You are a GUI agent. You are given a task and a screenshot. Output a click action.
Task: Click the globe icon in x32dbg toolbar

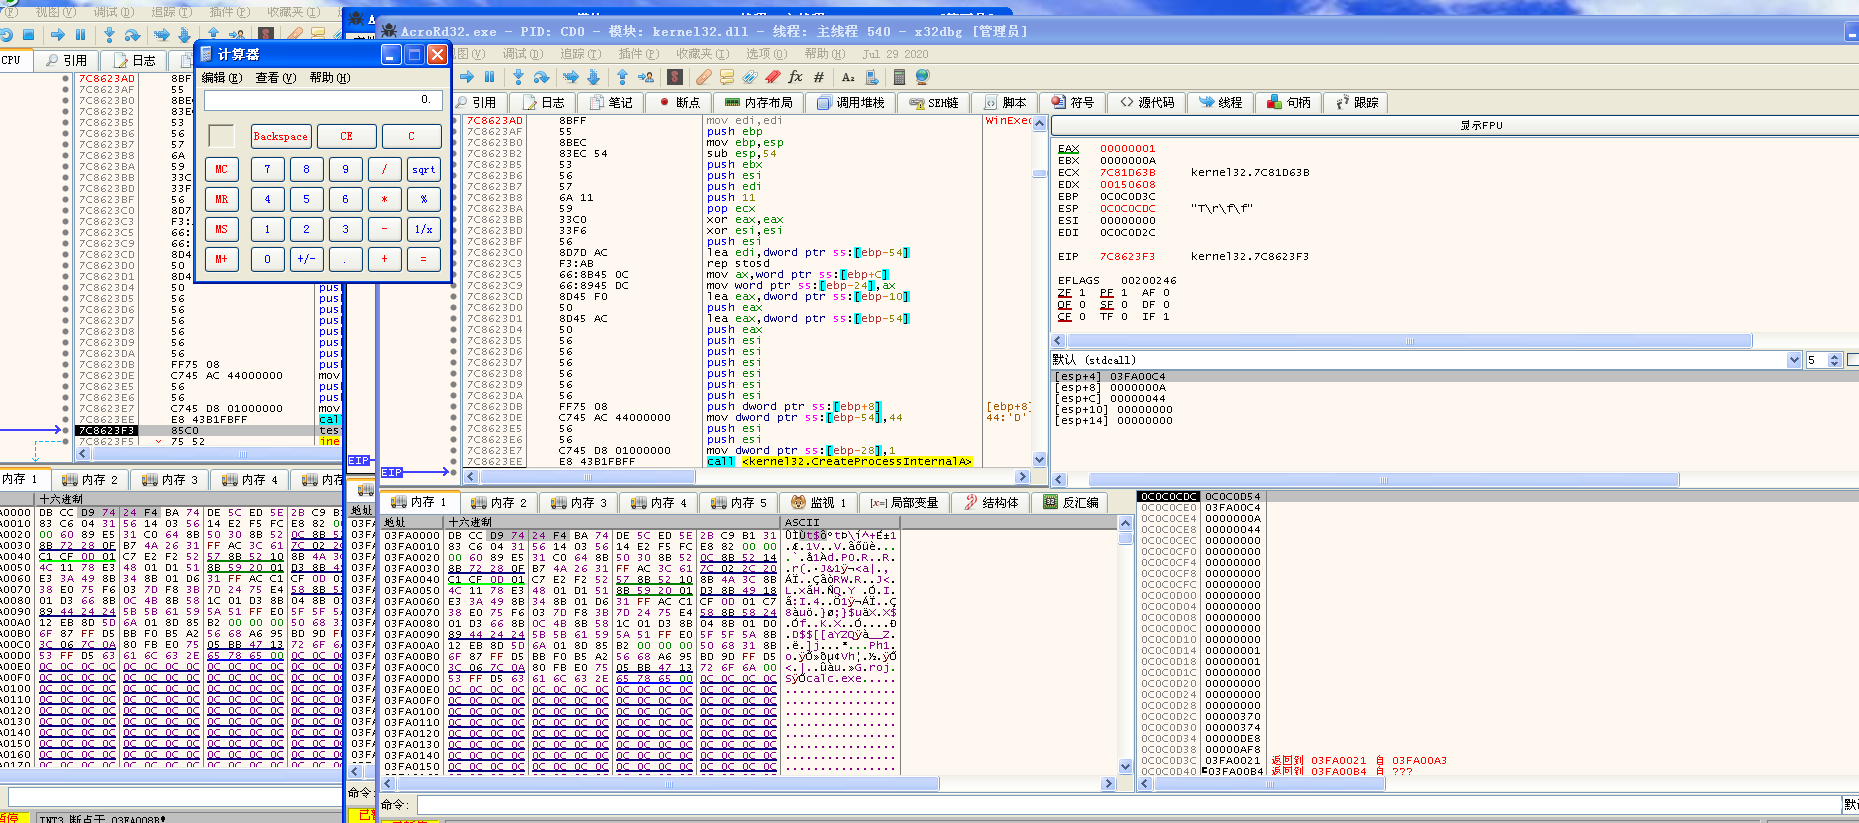coord(922,77)
